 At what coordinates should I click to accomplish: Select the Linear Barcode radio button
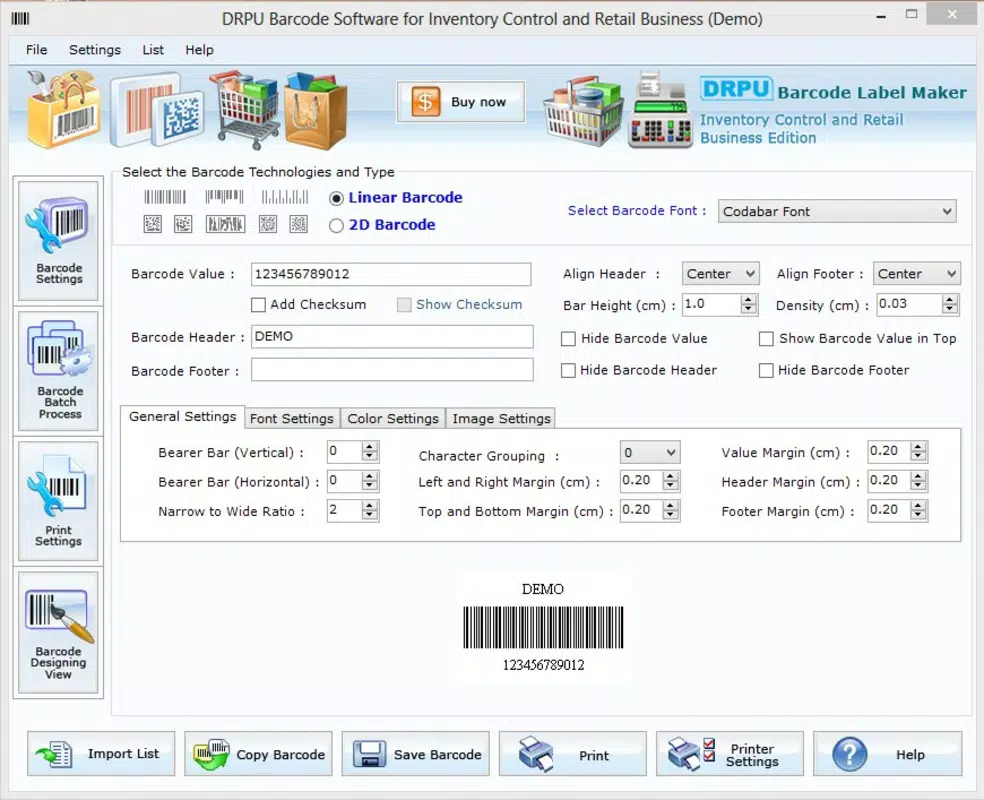(x=336, y=198)
